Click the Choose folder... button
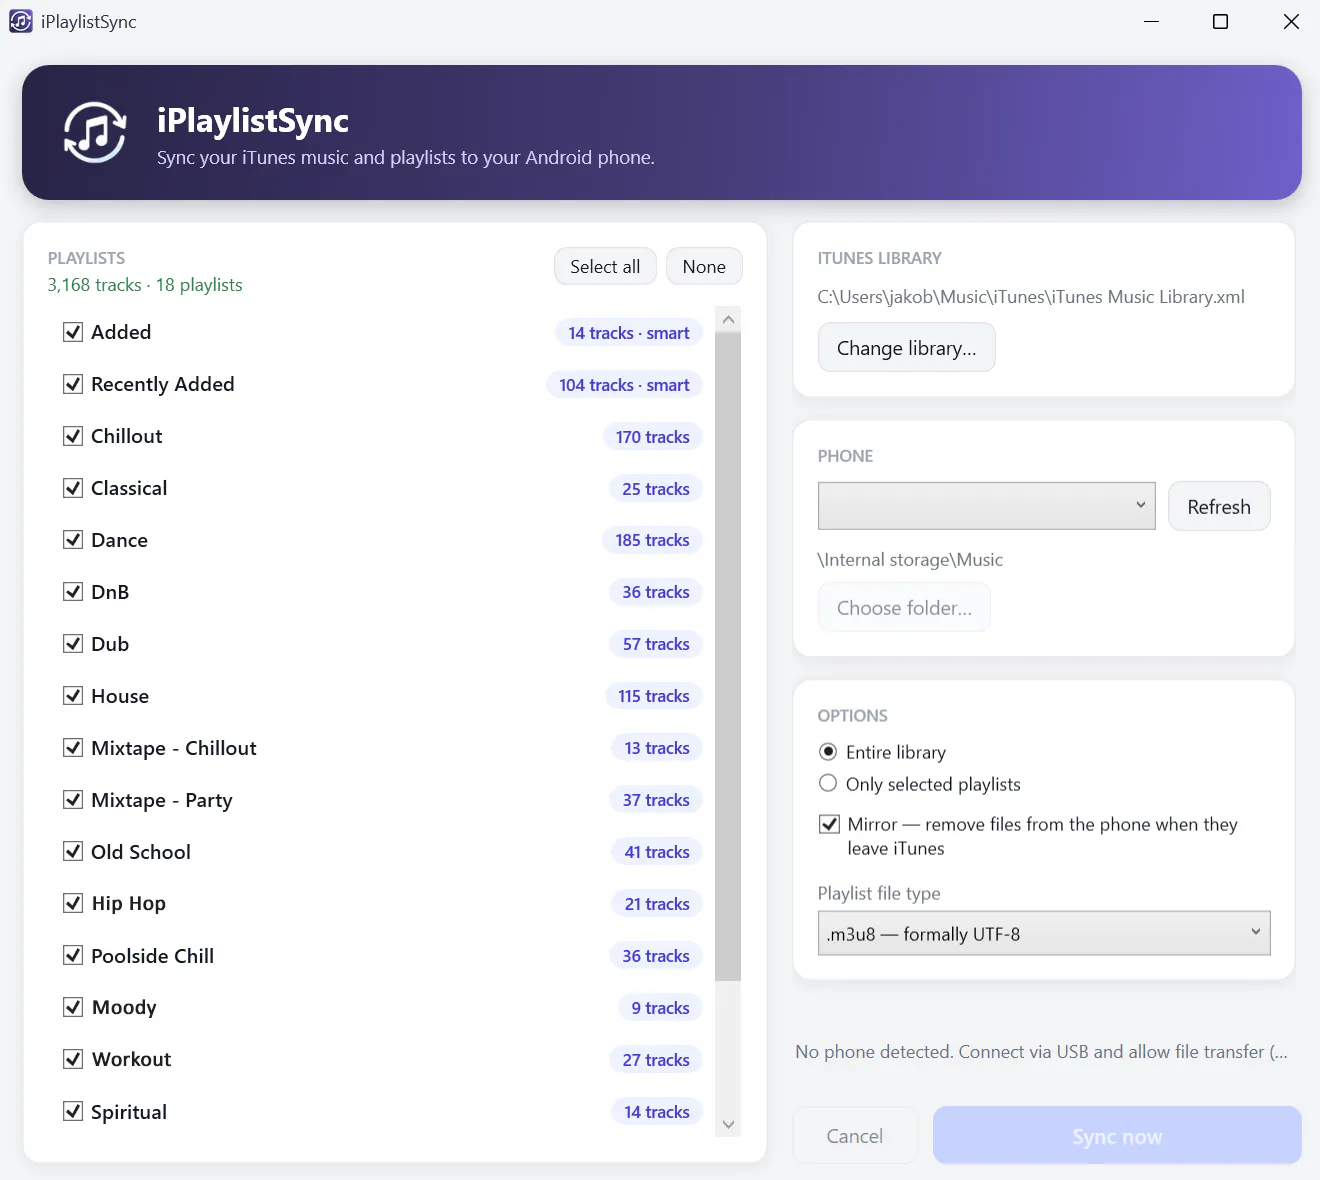 click(904, 608)
